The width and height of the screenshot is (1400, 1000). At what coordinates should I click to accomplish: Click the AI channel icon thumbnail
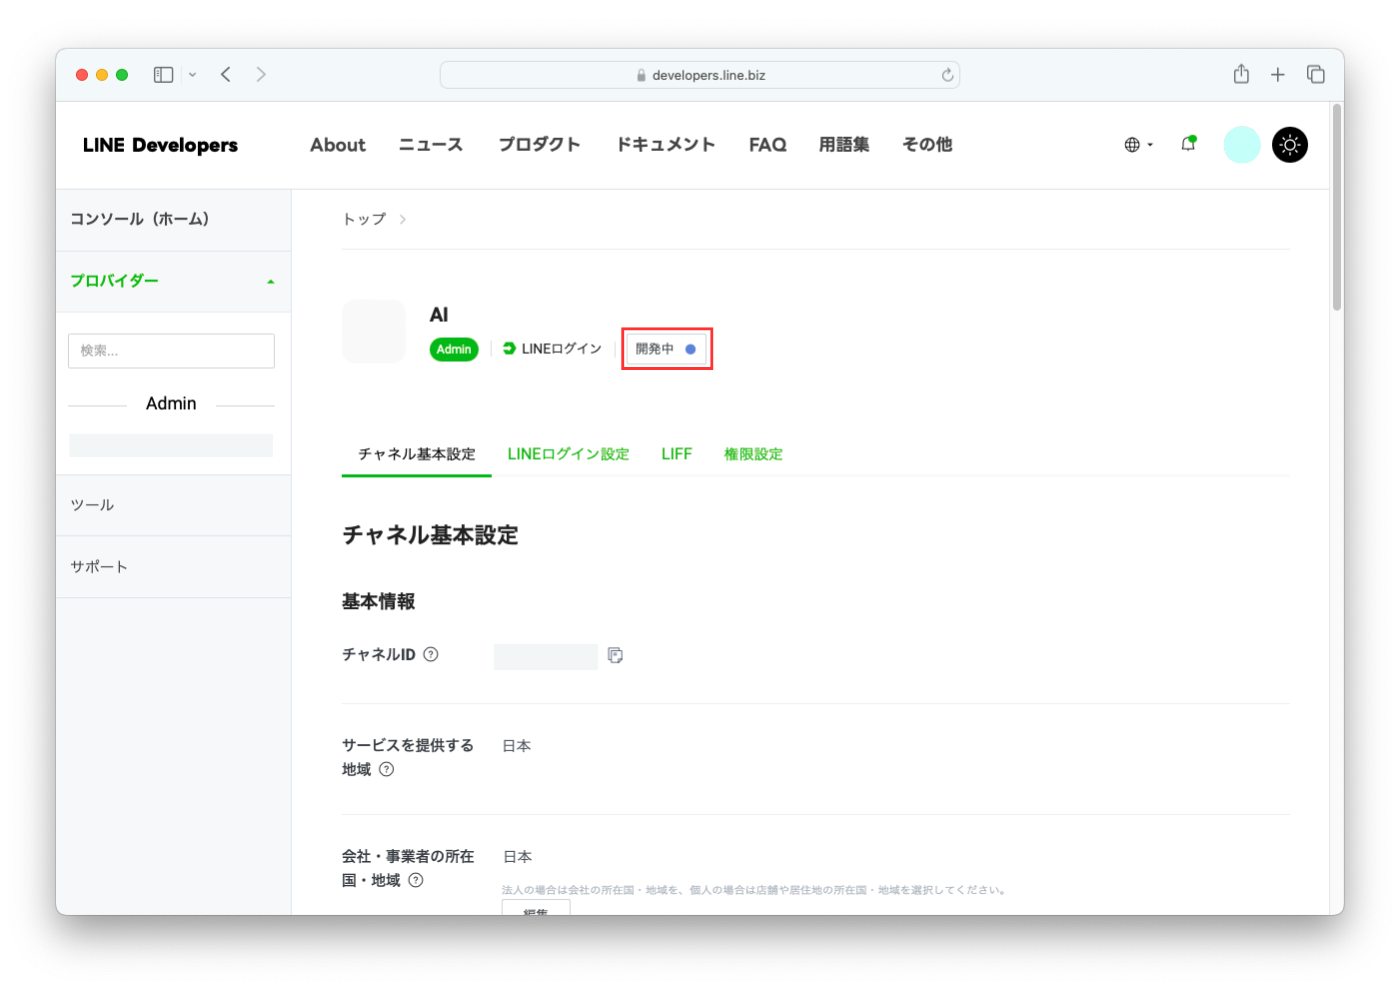374,331
